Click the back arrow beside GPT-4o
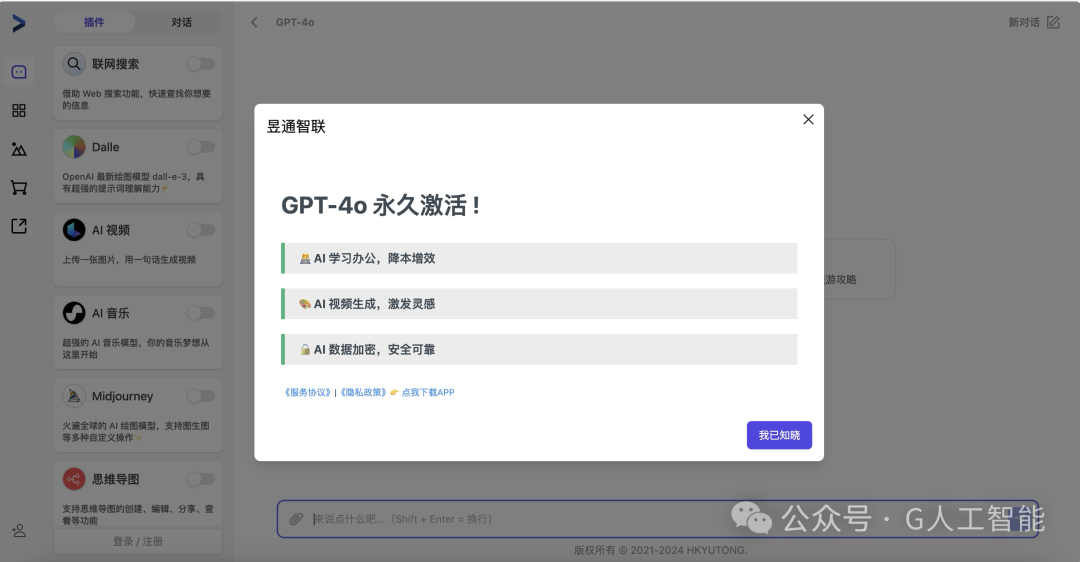1080x562 pixels. [254, 23]
